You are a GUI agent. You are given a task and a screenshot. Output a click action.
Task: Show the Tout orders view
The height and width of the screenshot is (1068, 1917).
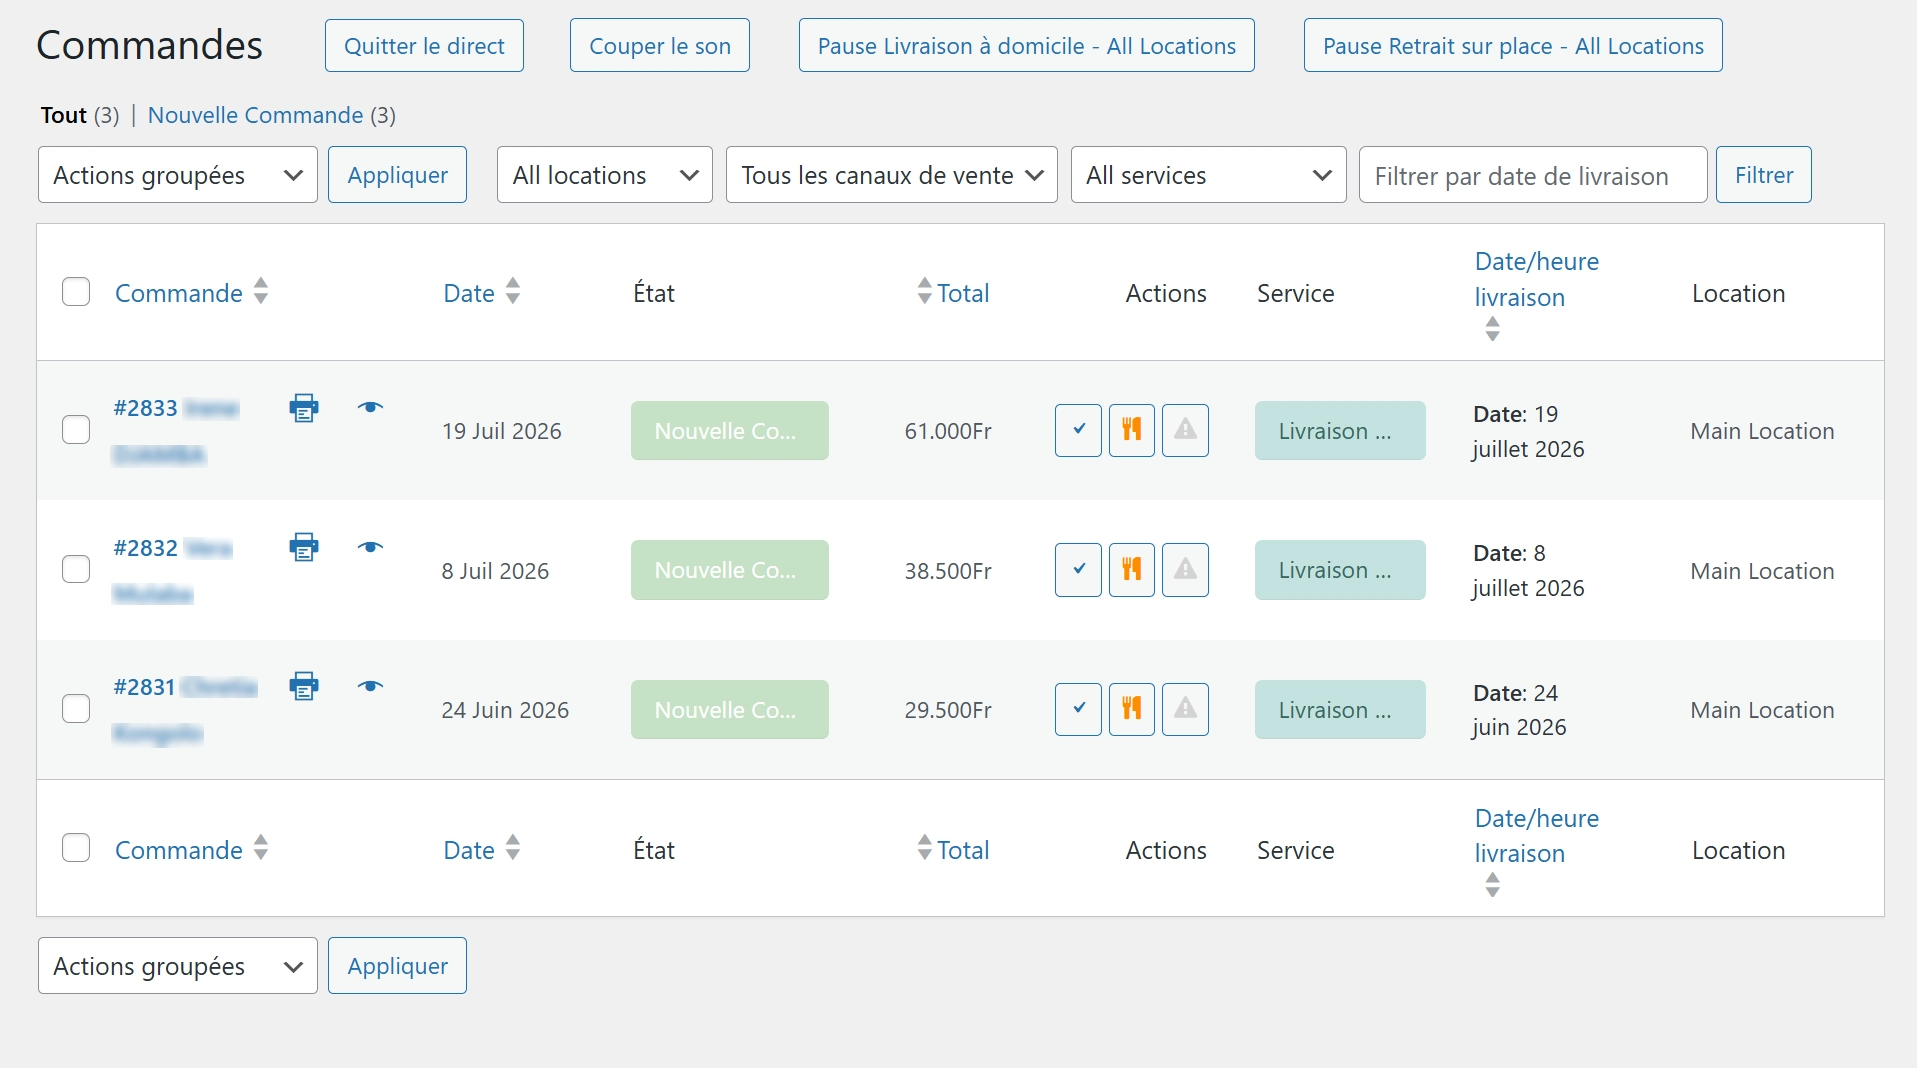pos(64,115)
